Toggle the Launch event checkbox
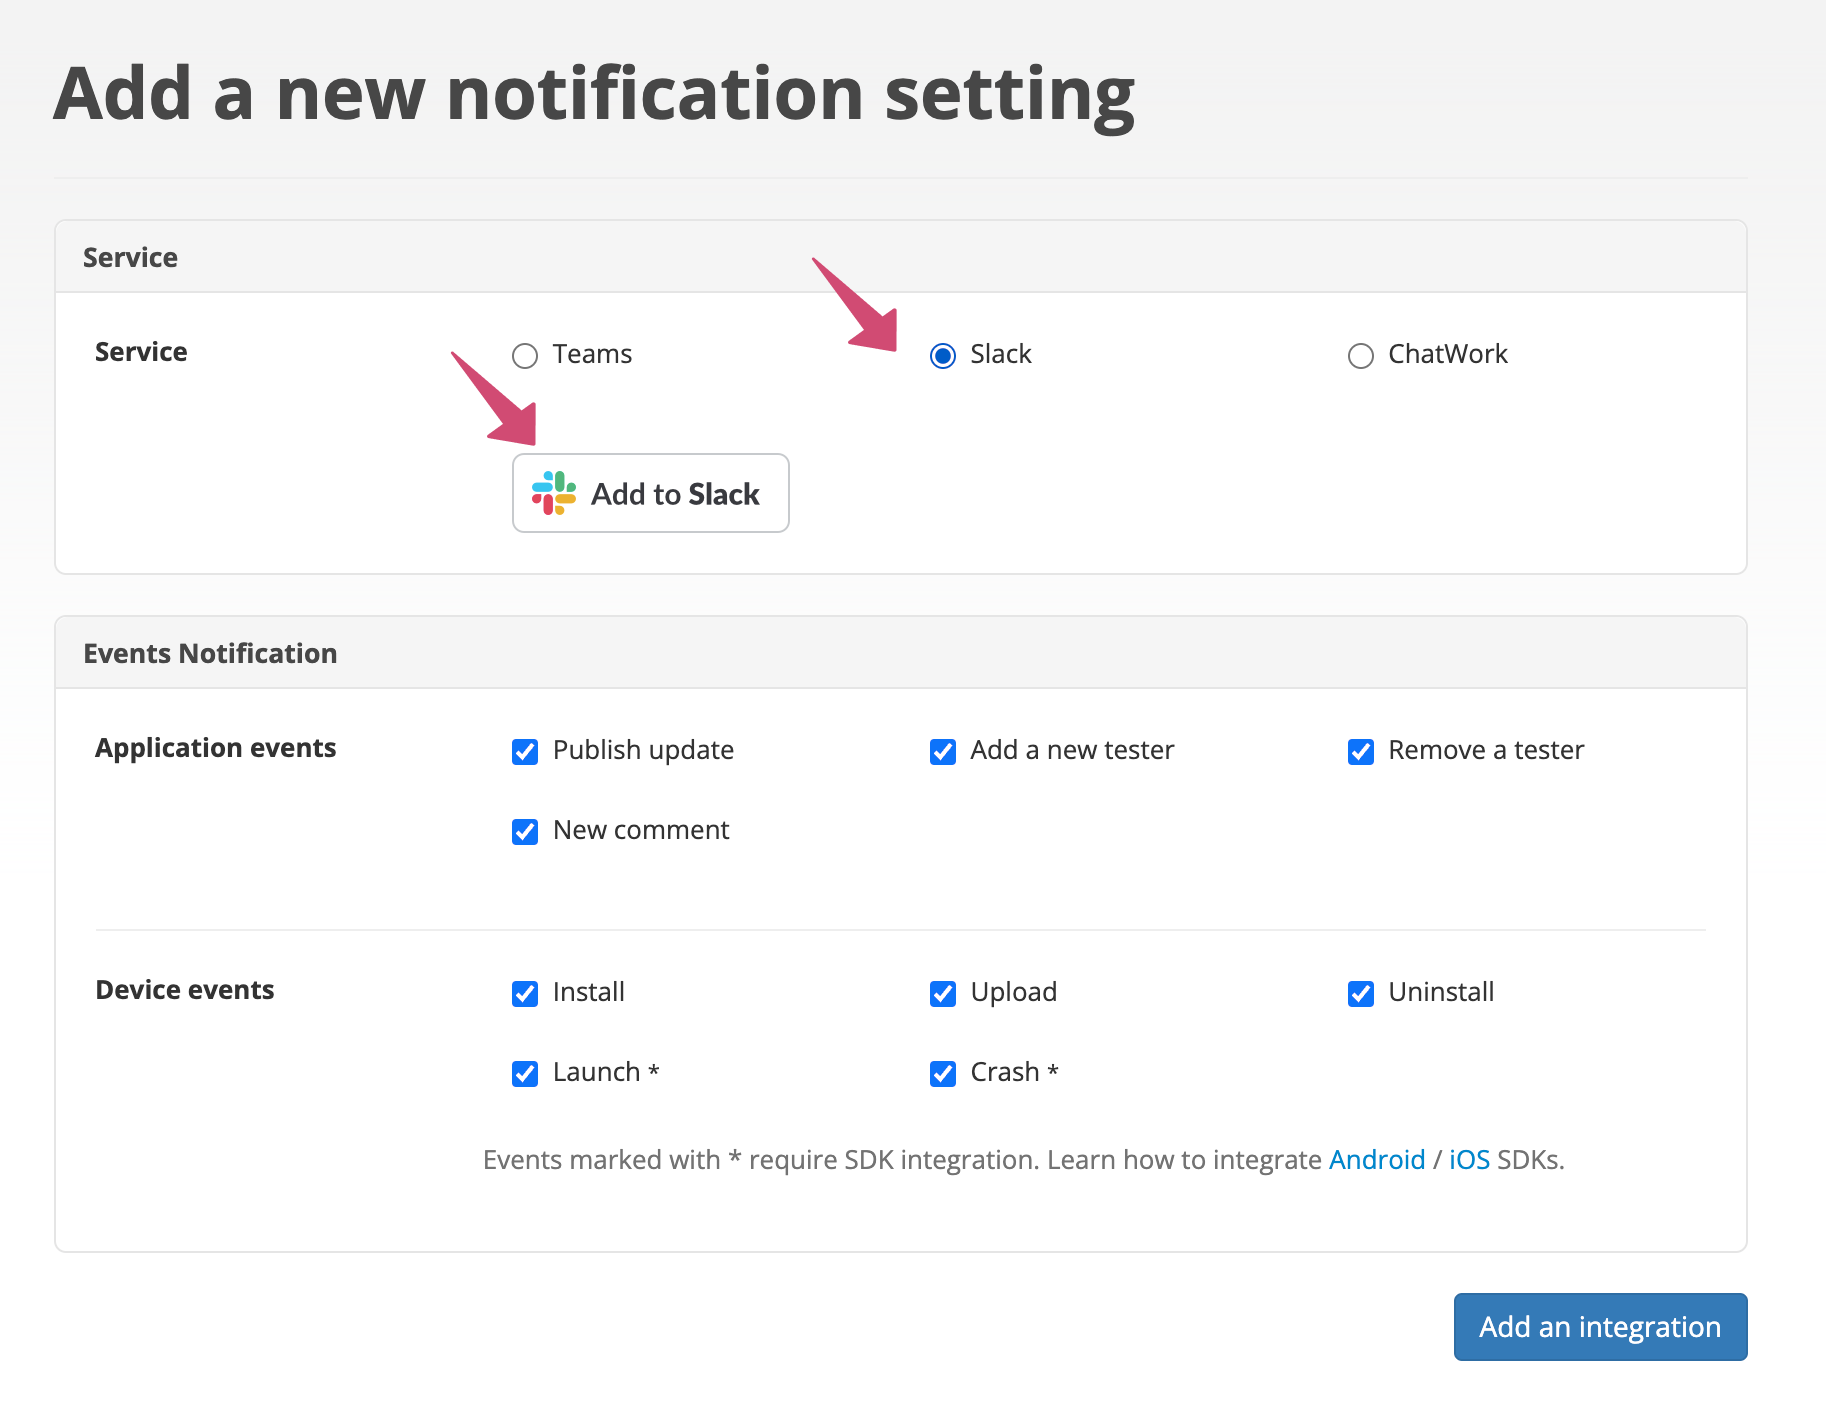1826x1407 pixels. pos(524,1073)
